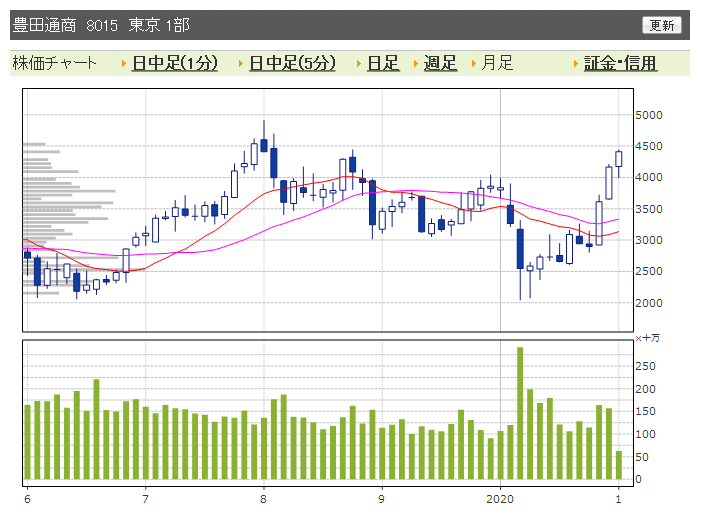Click the 株価チャート section label
This screenshot has width=702, height=527.
[x=54, y=63]
